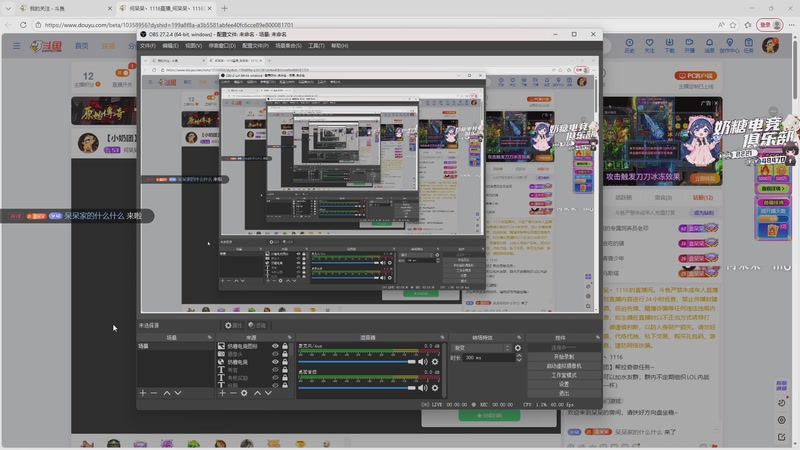Mute the 桌面音频 speaker icon
Viewport: 800px width, 450px height.
pos(423,388)
